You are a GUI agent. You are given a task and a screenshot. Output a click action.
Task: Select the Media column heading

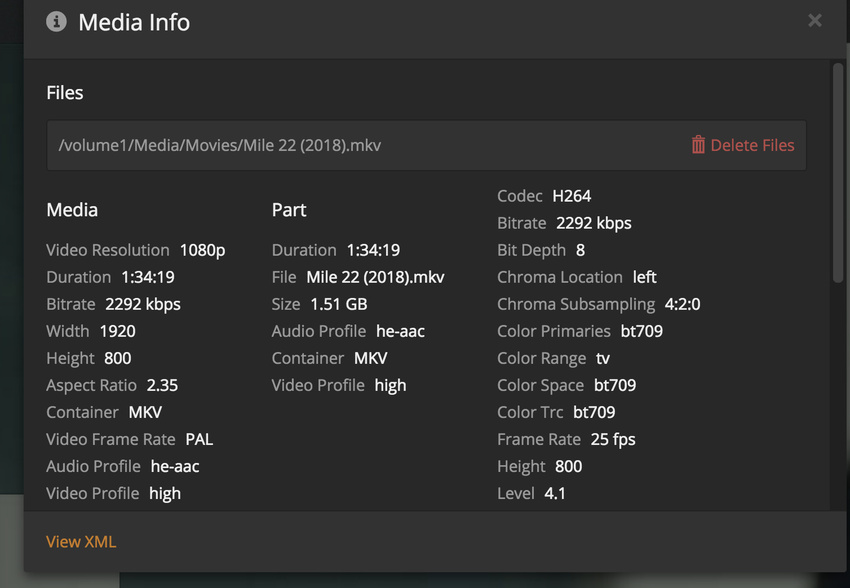(x=72, y=210)
